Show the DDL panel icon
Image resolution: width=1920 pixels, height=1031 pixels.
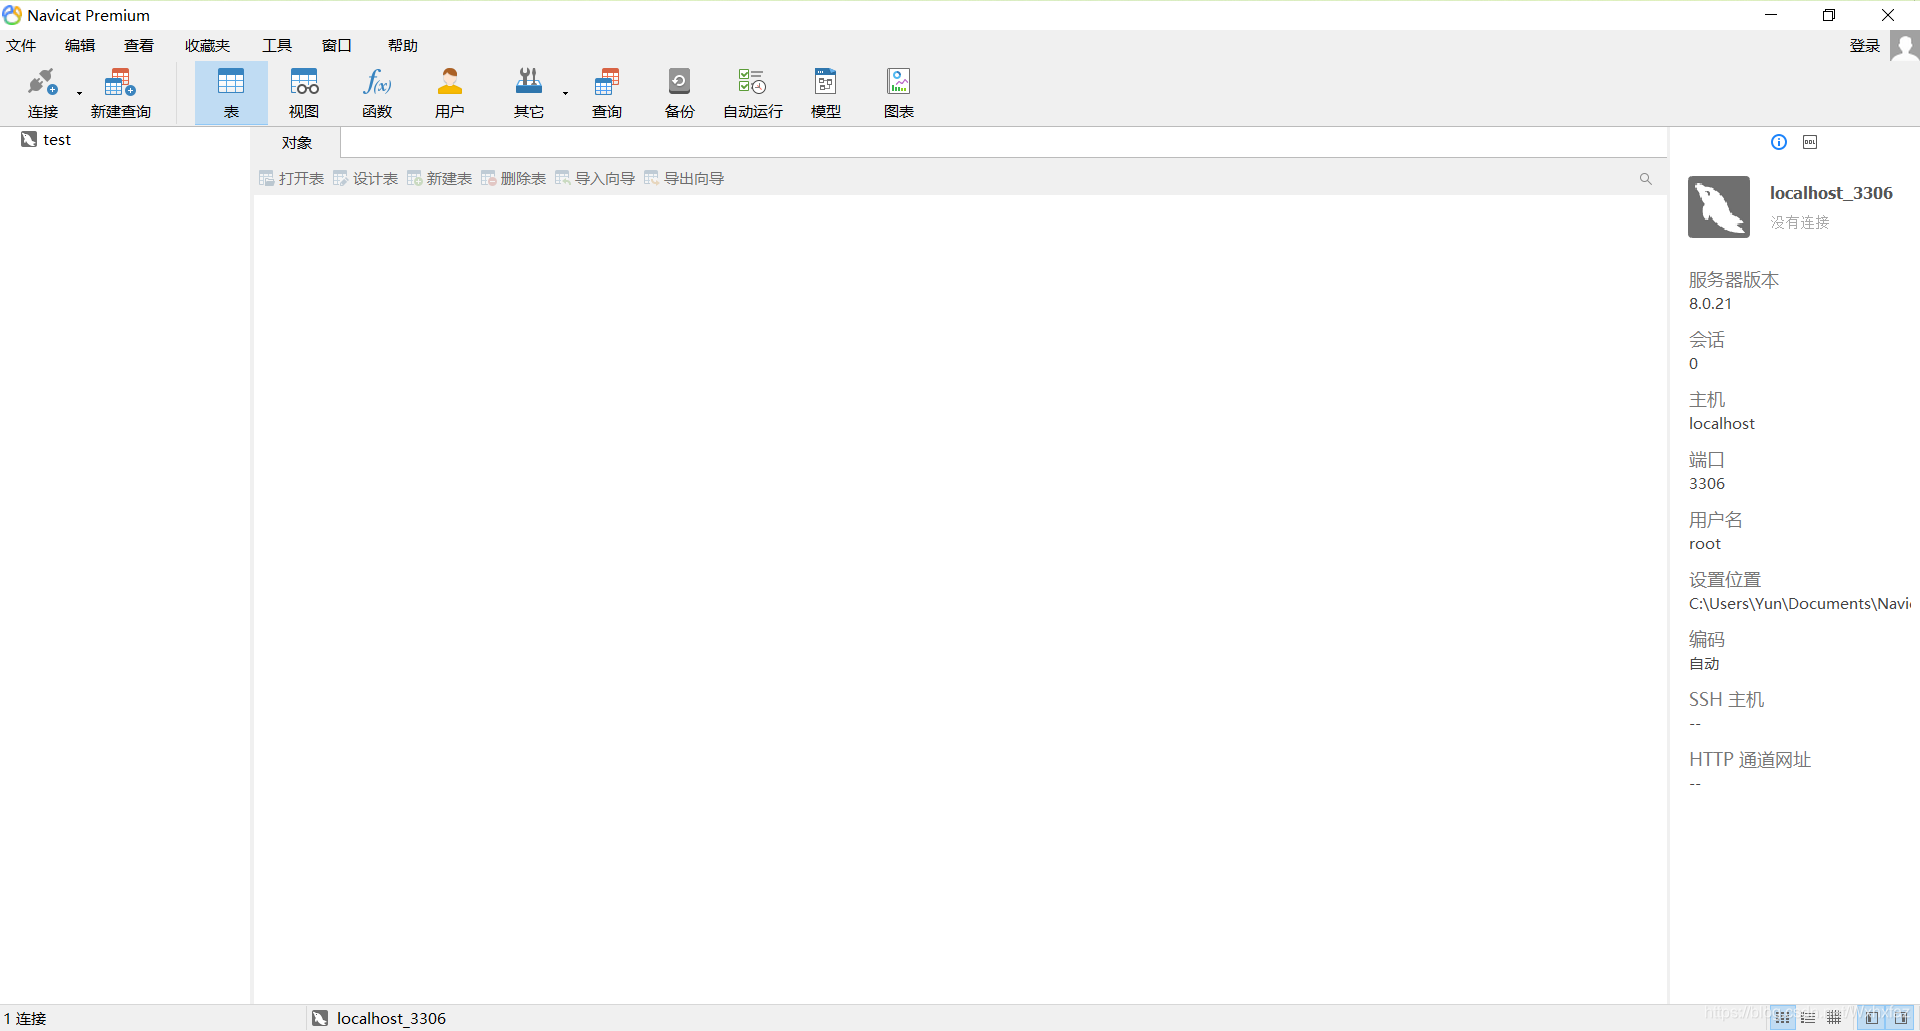pyautogui.click(x=1810, y=142)
